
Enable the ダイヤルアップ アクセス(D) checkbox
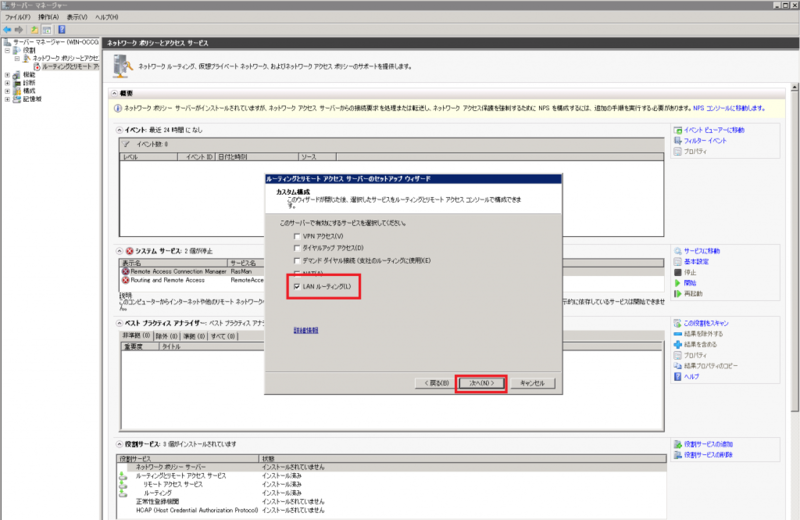(297, 248)
